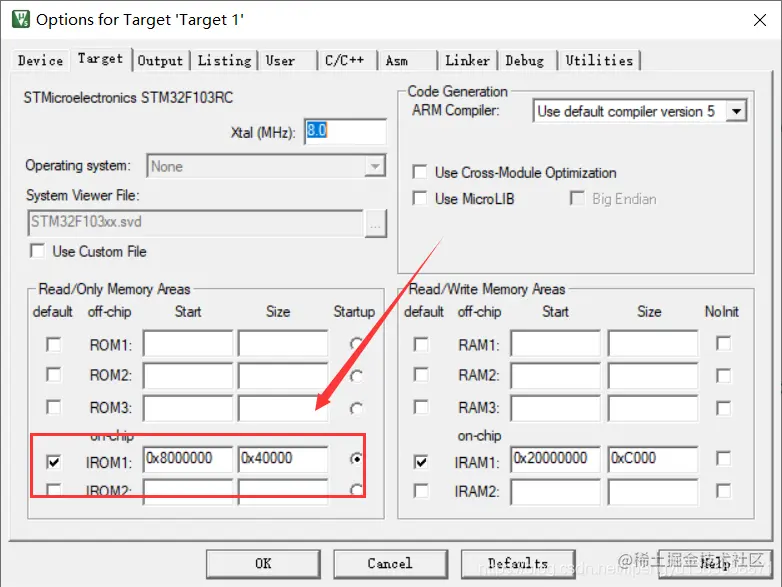
Task: Click the System Viewer File browse button
Action: (x=376, y=223)
